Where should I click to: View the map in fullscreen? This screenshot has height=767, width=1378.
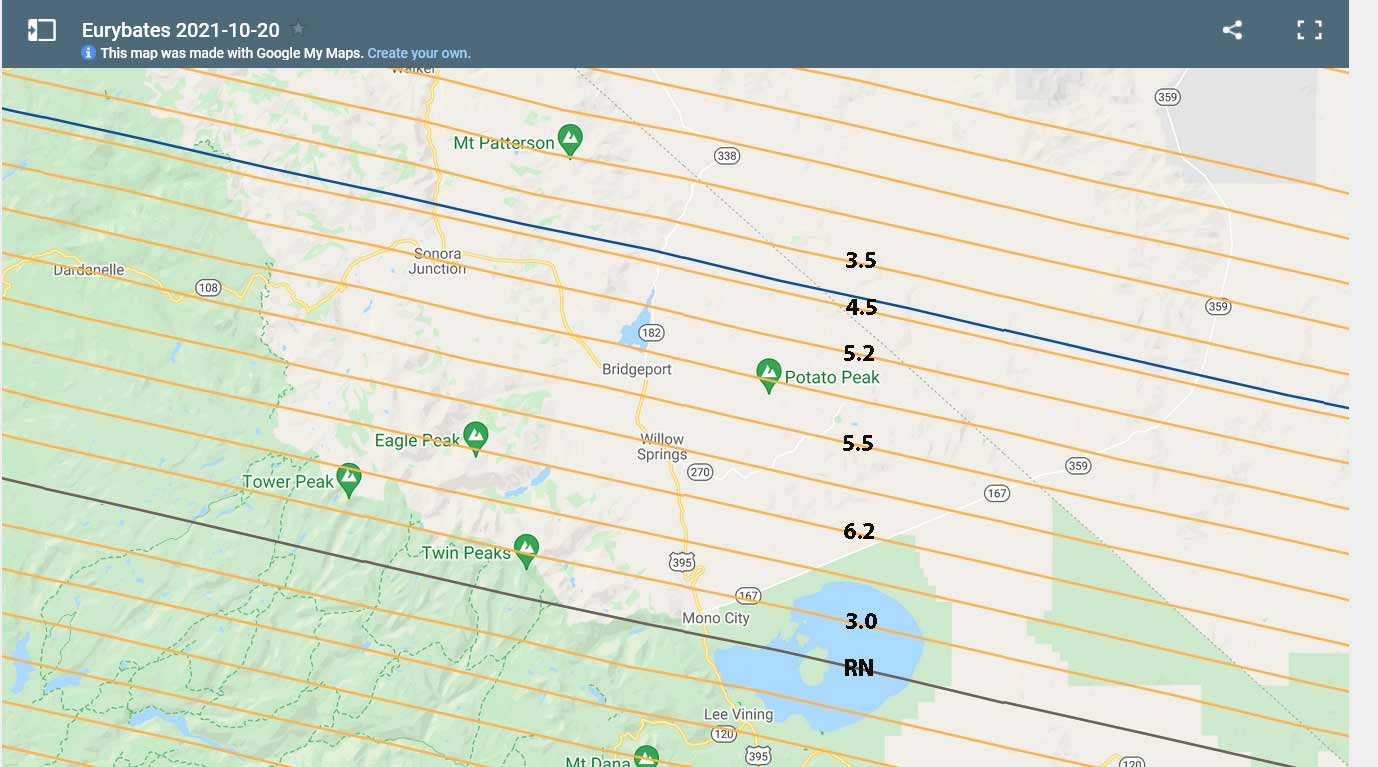(1309, 30)
